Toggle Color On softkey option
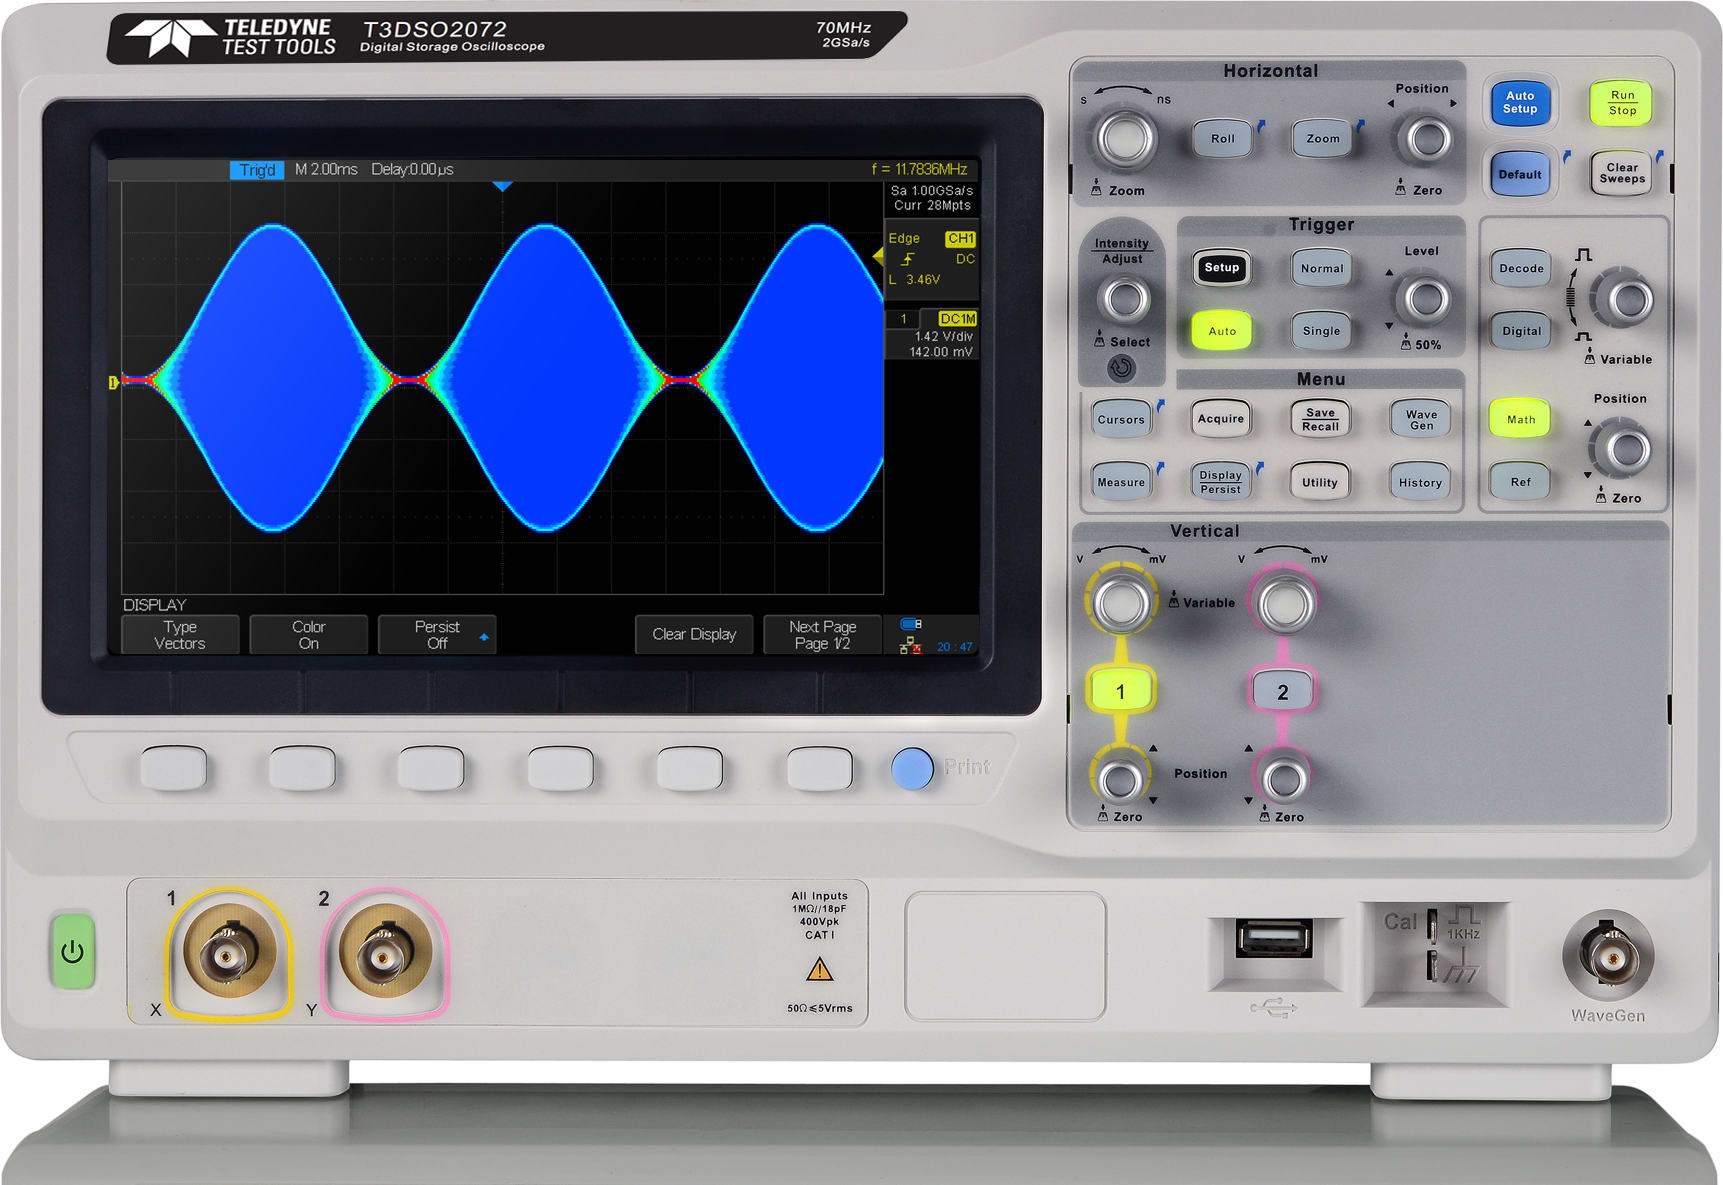The width and height of the screenshot is (1723, 1185). click(x=308, y=635)
